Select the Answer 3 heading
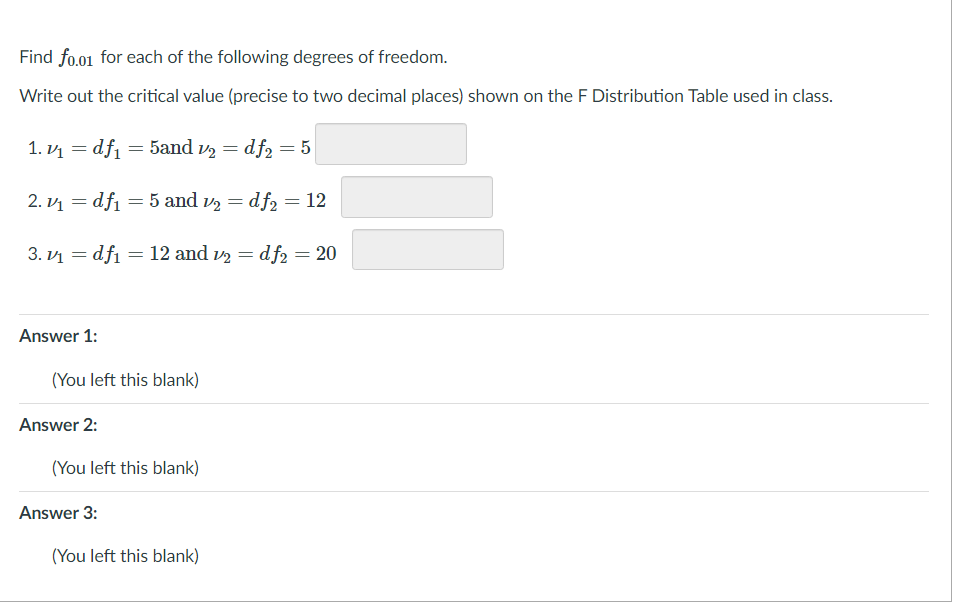The height and width of the screenshot is (602, 954). [57, 513]
